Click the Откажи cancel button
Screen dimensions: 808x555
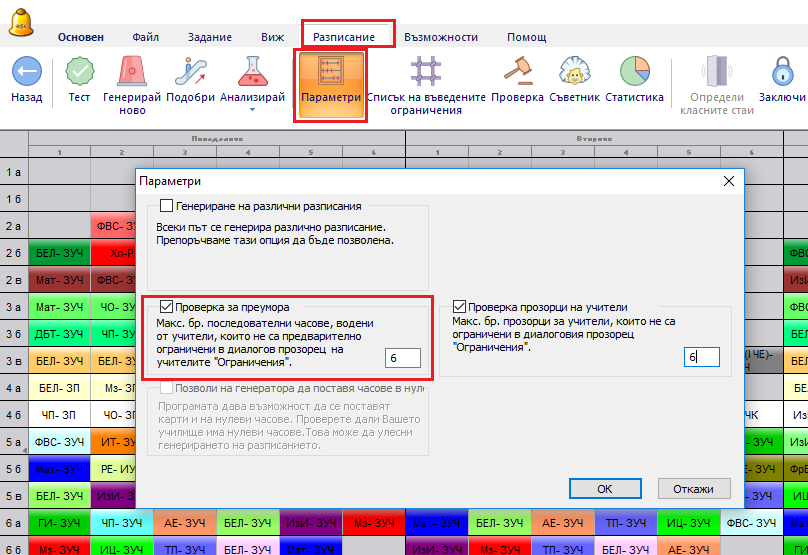click(x=693, y=489)
